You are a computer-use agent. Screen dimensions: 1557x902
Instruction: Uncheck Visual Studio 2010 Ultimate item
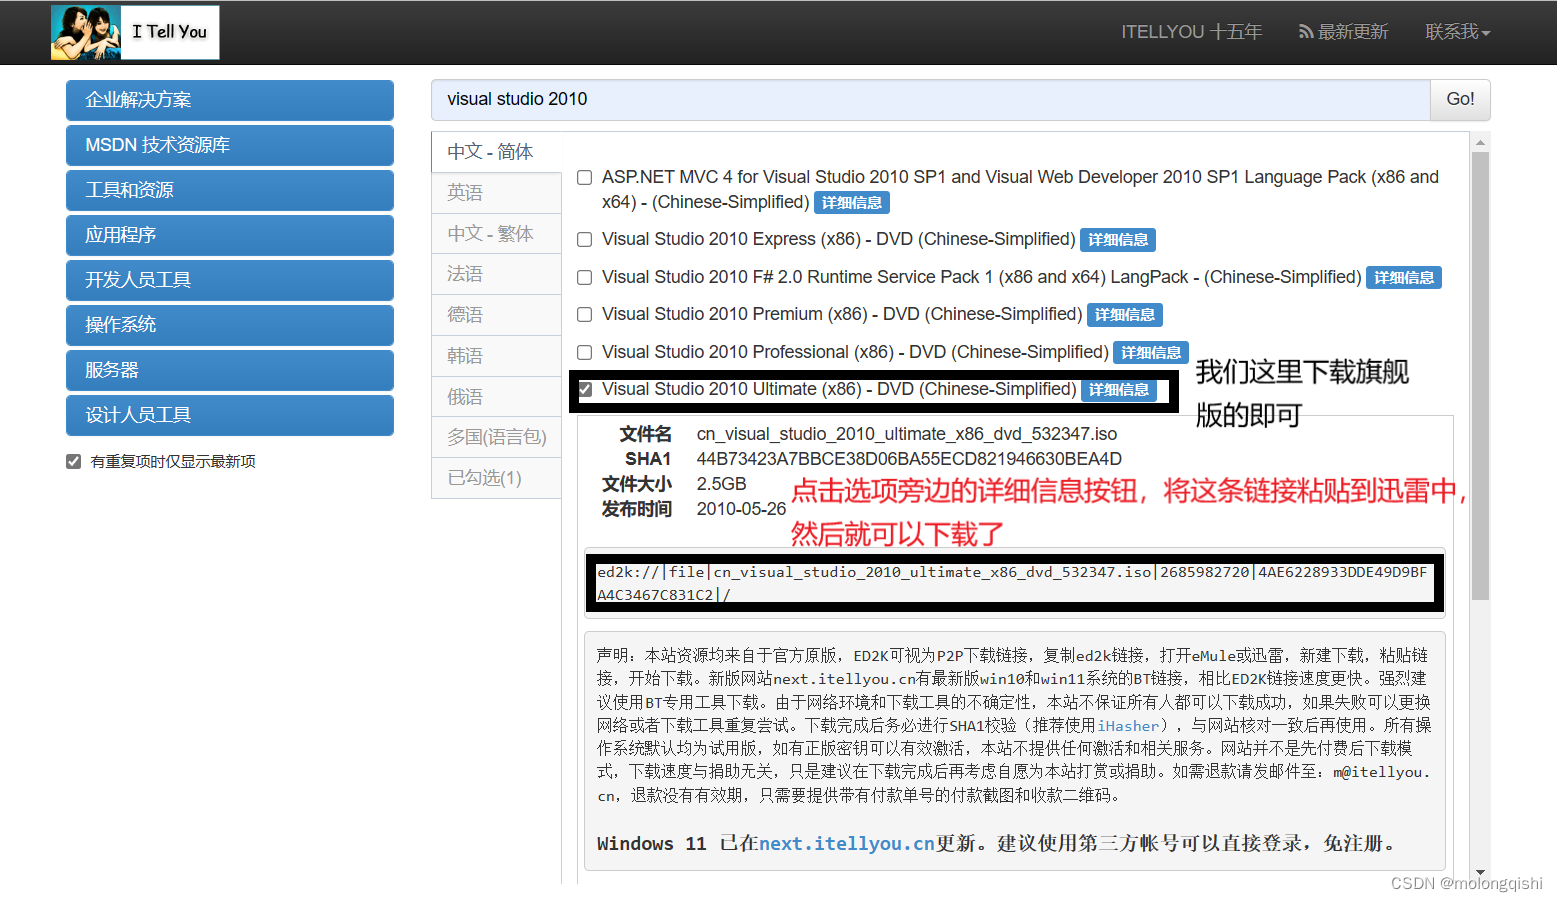click(585, 390)
